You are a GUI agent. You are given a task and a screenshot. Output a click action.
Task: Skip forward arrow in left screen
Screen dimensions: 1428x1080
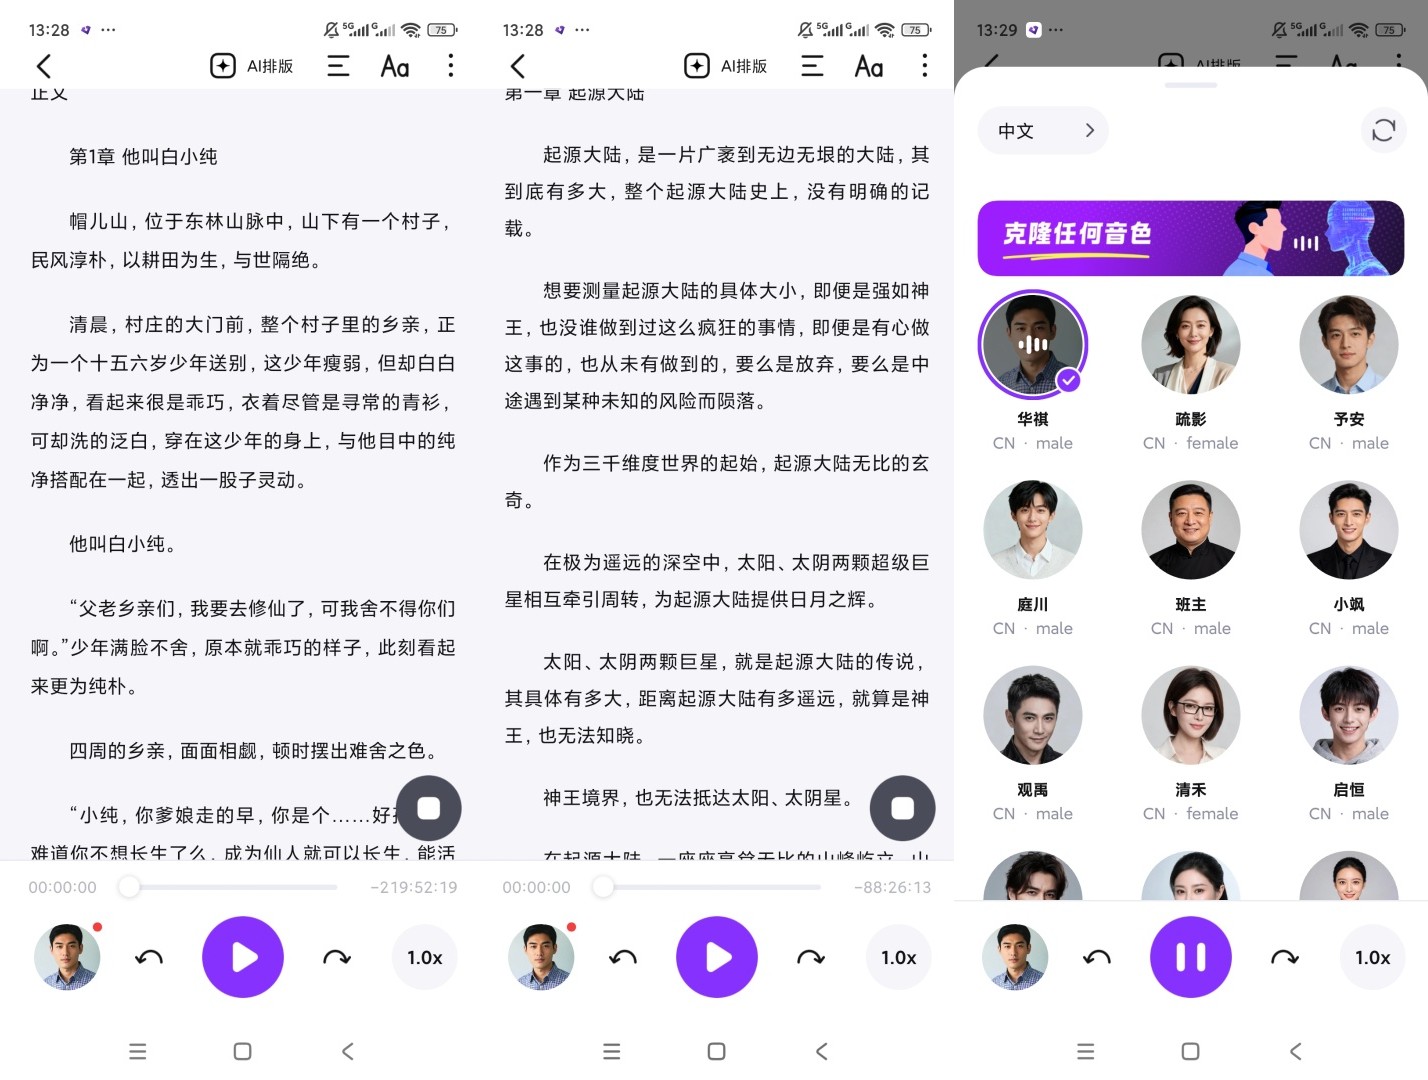click(x=337, y=958)
